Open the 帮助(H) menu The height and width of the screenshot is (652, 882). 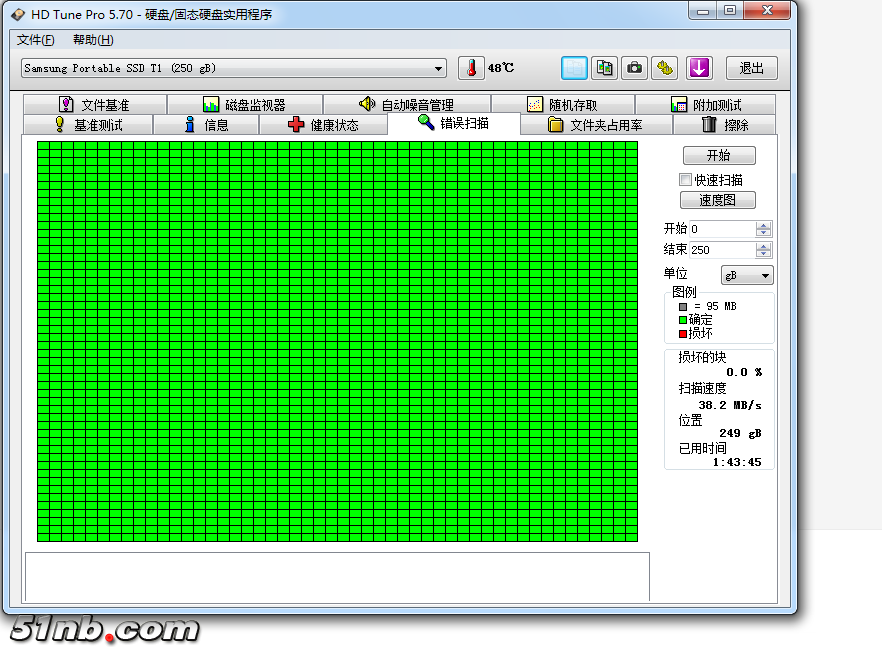93,40
